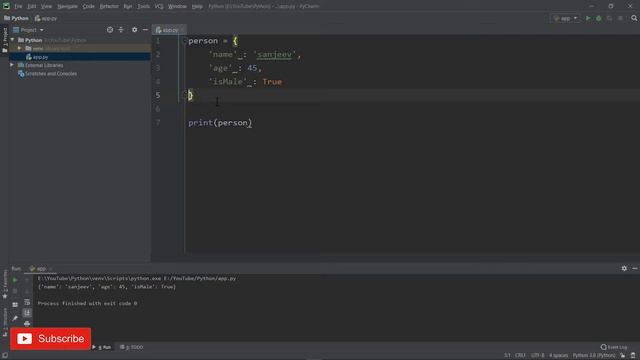Image resolution: width=640 pixels, height=360 pixels.
Task: Click the 4: Run tool window button
Action: click(x=102, y=347)
